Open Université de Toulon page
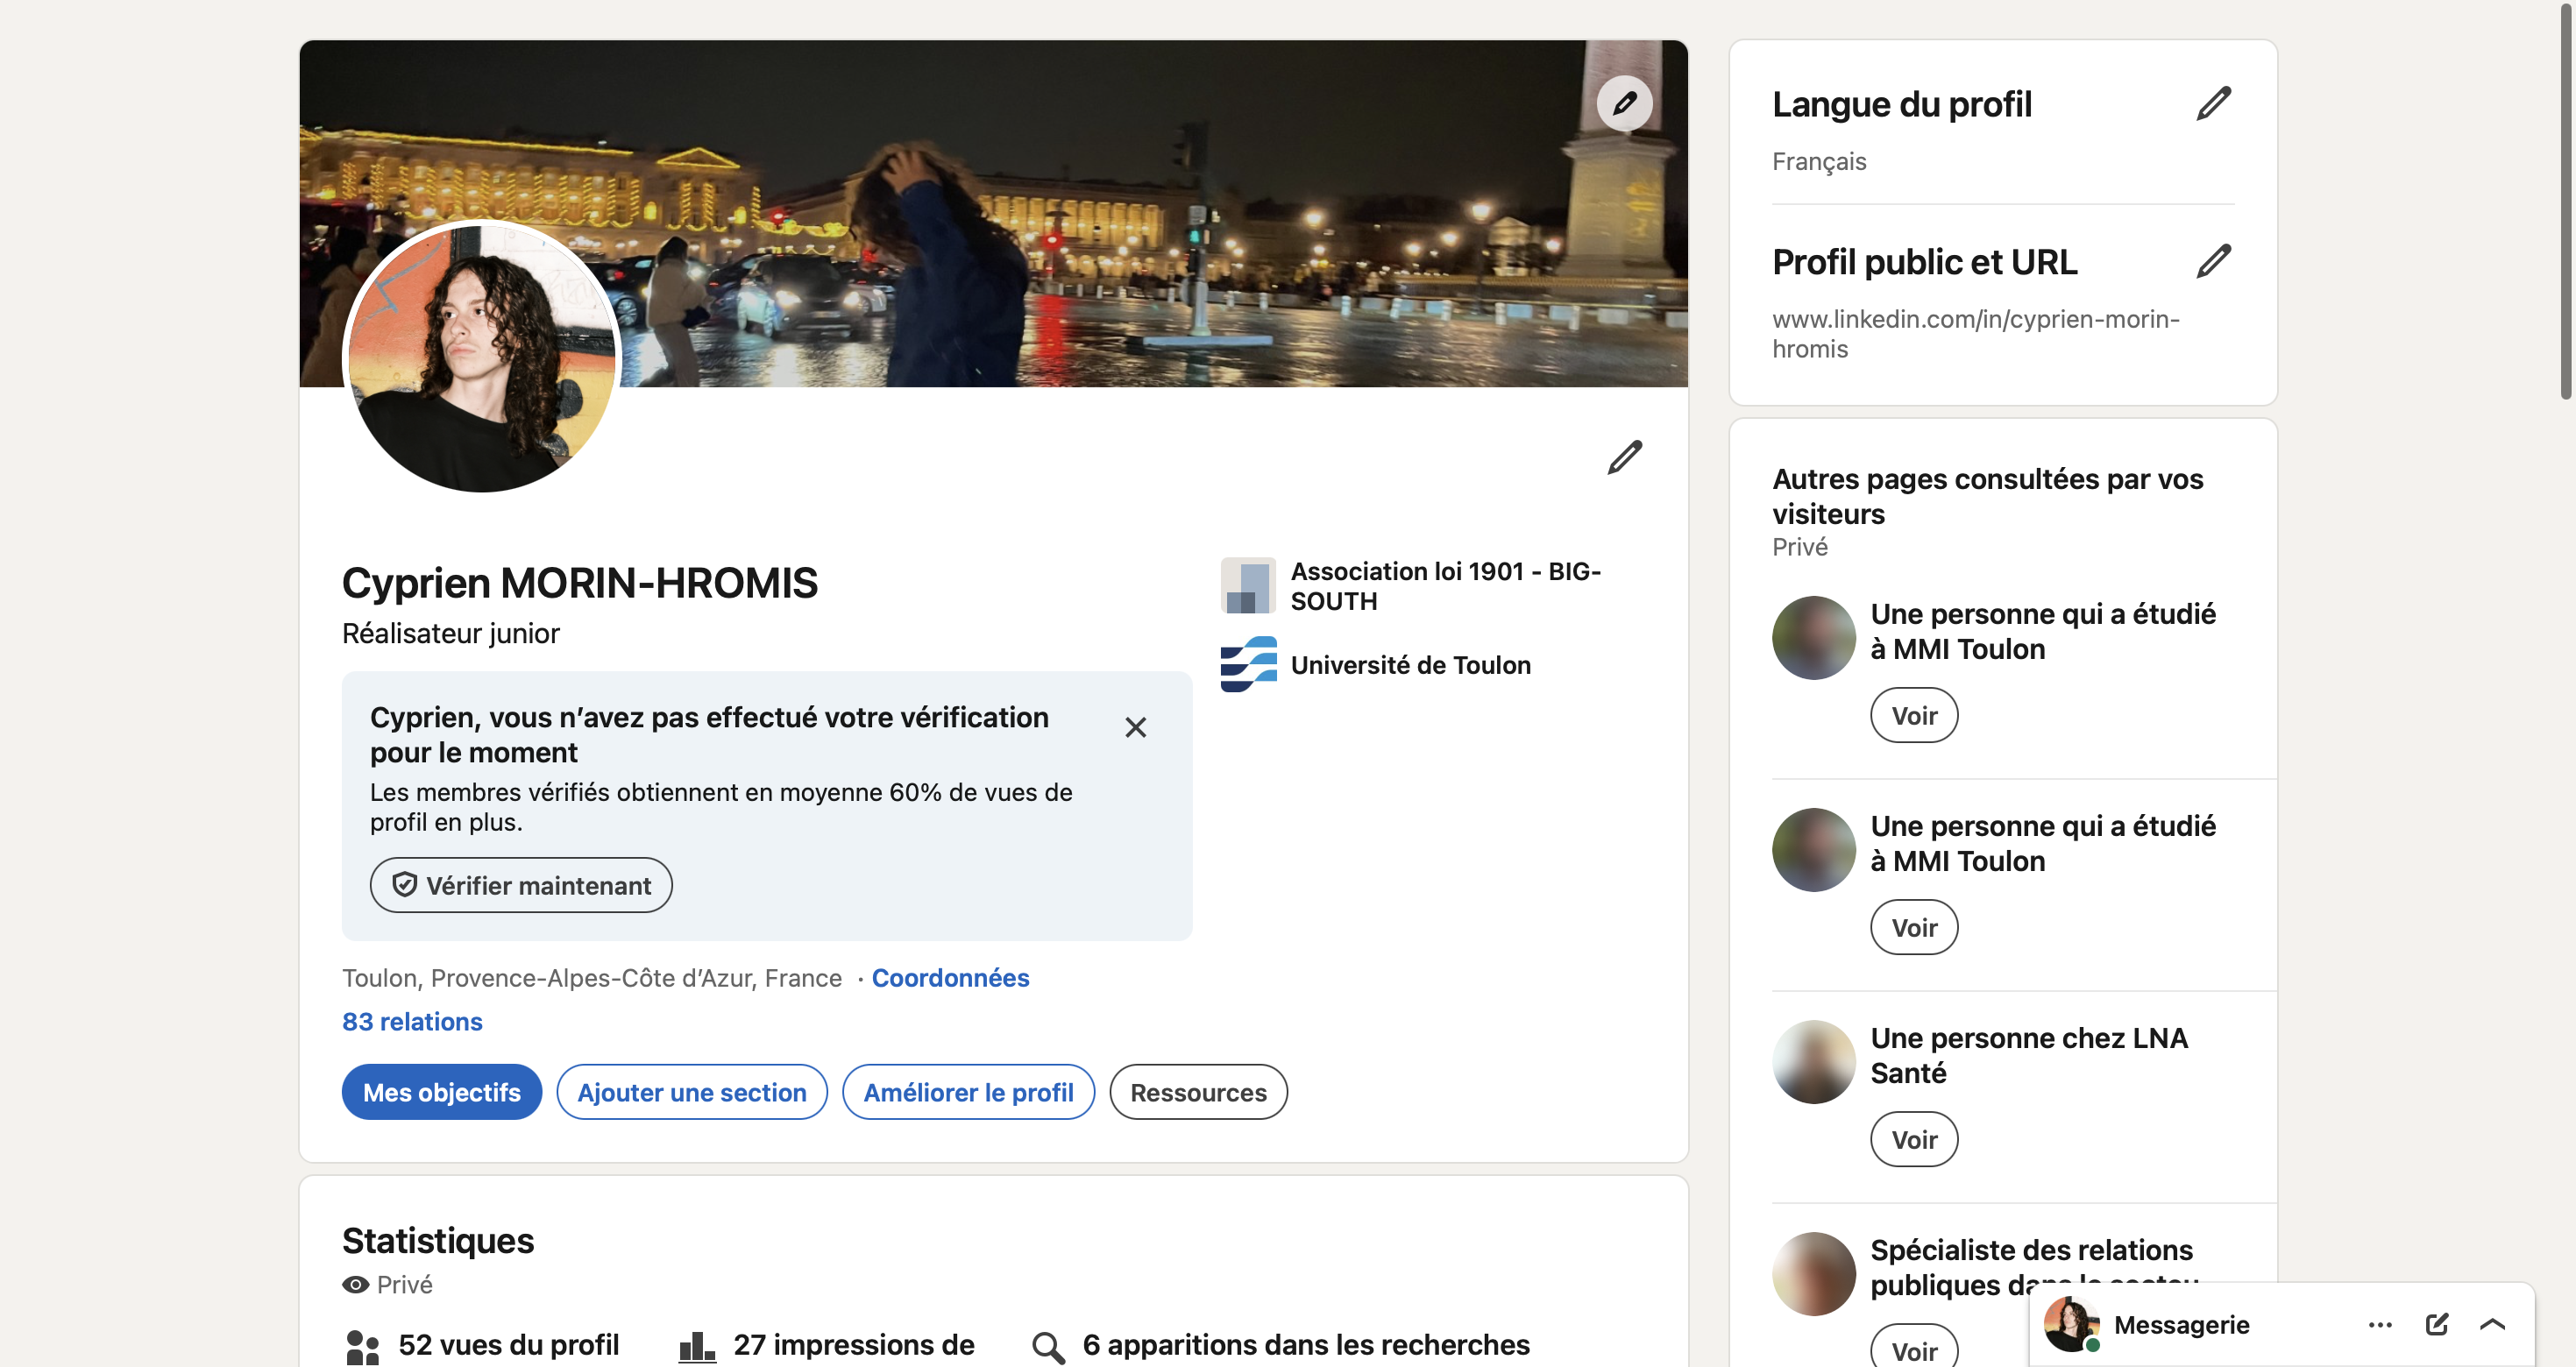 point(1410,665)
